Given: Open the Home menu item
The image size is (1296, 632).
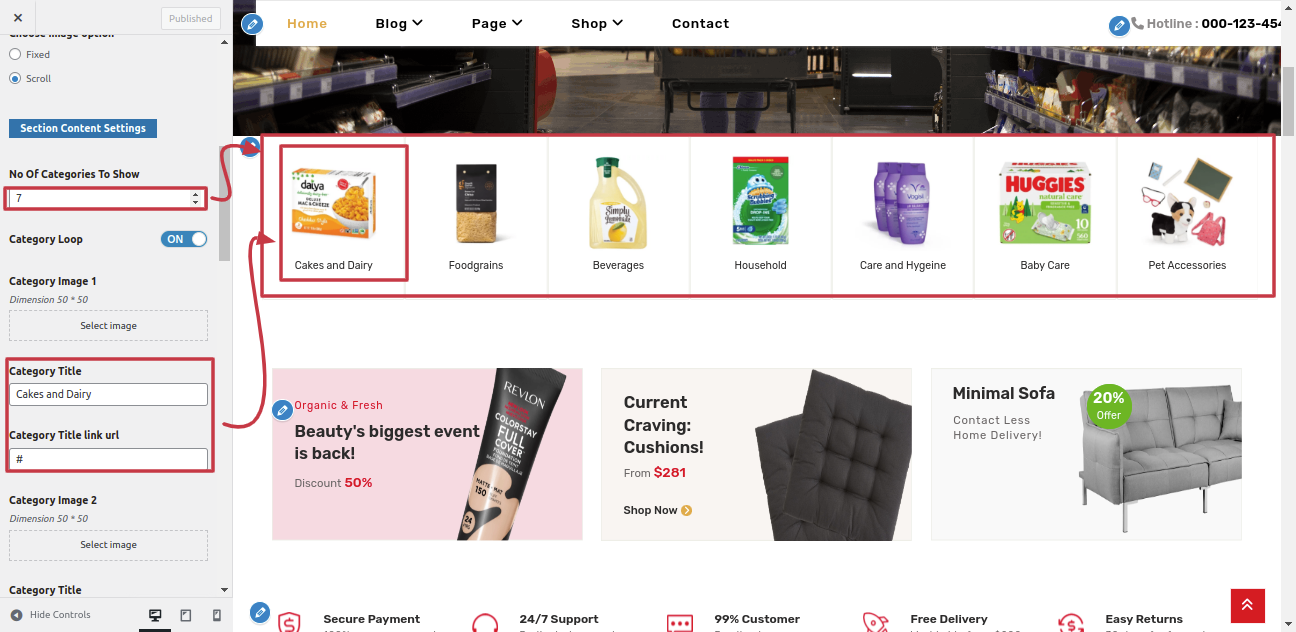Looking at the screenshot, I should pyautogui.click(x=307, y=23).
